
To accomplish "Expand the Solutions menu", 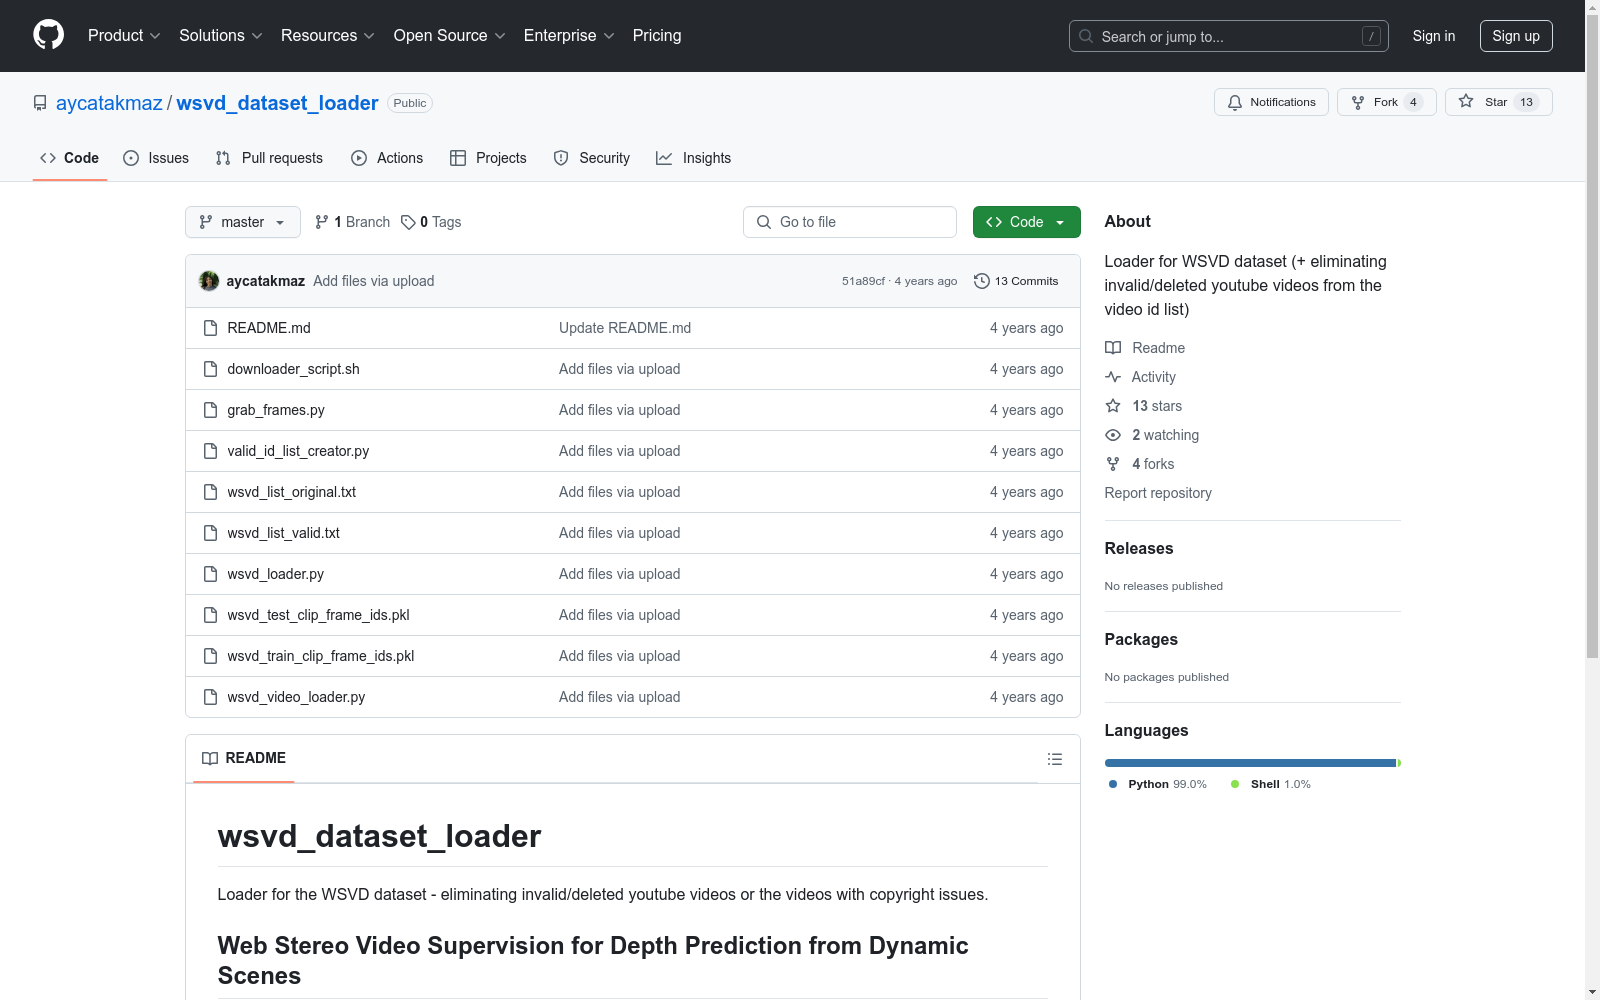I will (221, 36).
